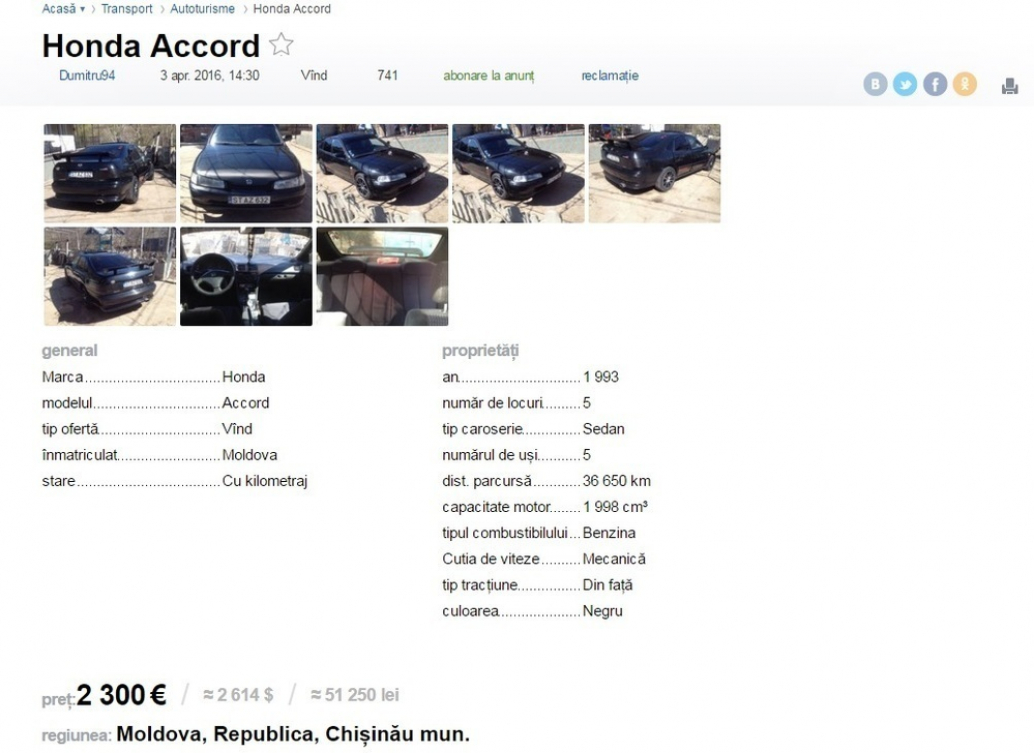Go to Transport breadcrumb

click(x=127, y=9)
